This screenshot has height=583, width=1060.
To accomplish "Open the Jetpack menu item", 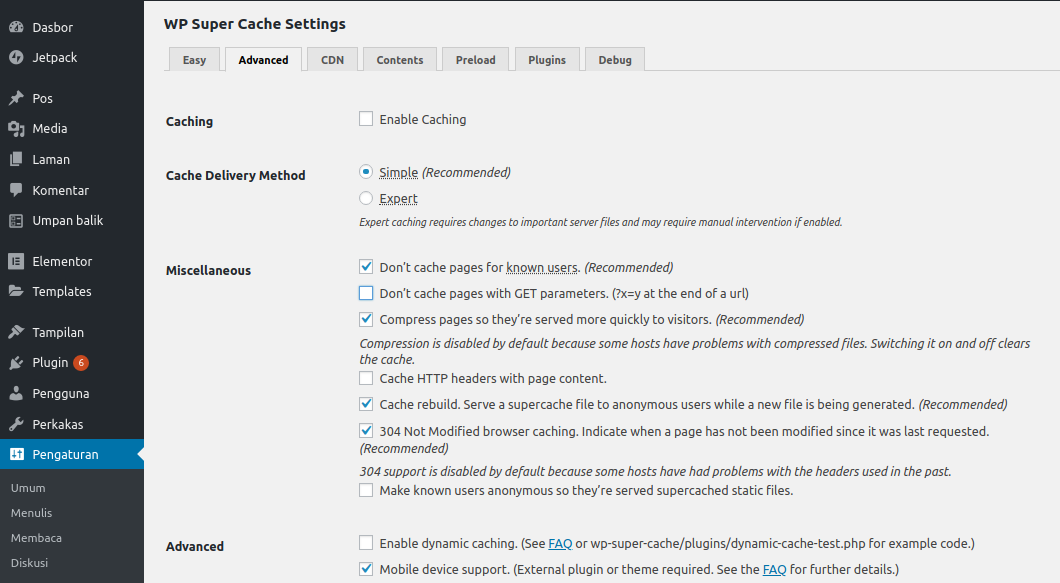I will tap(72, 57).
